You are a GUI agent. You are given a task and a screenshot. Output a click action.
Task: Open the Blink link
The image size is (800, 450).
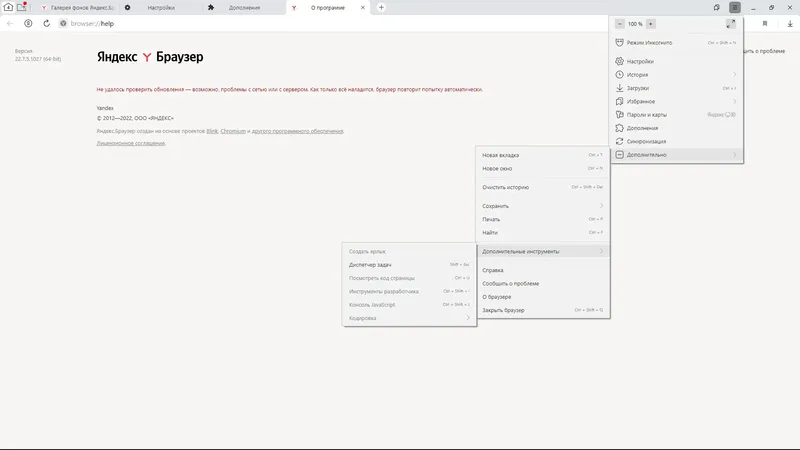coord(212,131)
